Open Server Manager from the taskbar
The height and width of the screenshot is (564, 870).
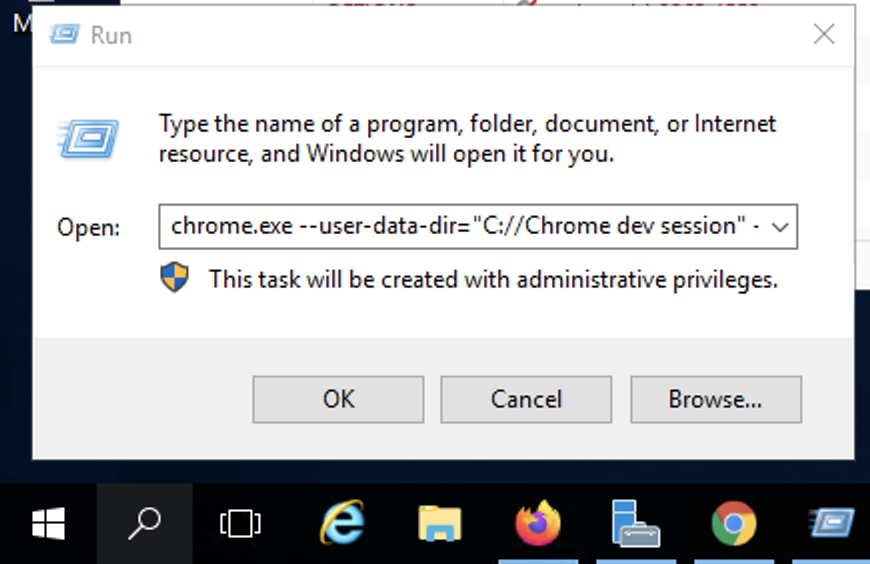click(x=635, y=524)
